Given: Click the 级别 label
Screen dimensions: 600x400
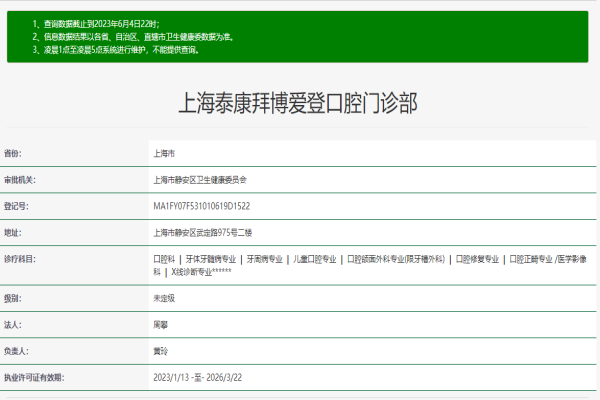Looking at the screenshot, I should (13, 299).
